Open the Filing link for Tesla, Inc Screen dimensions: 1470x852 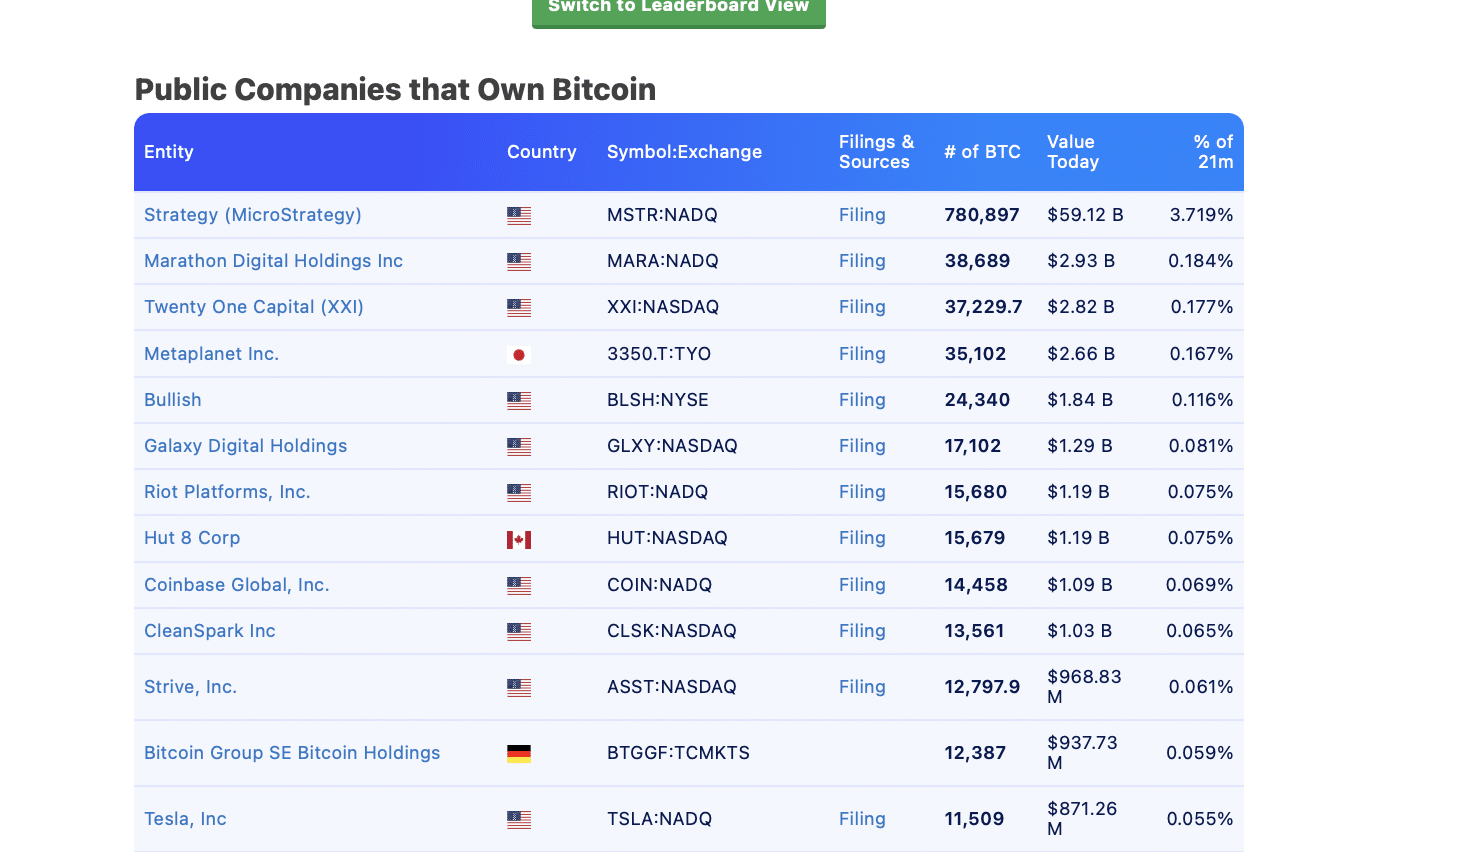(861, 818)
